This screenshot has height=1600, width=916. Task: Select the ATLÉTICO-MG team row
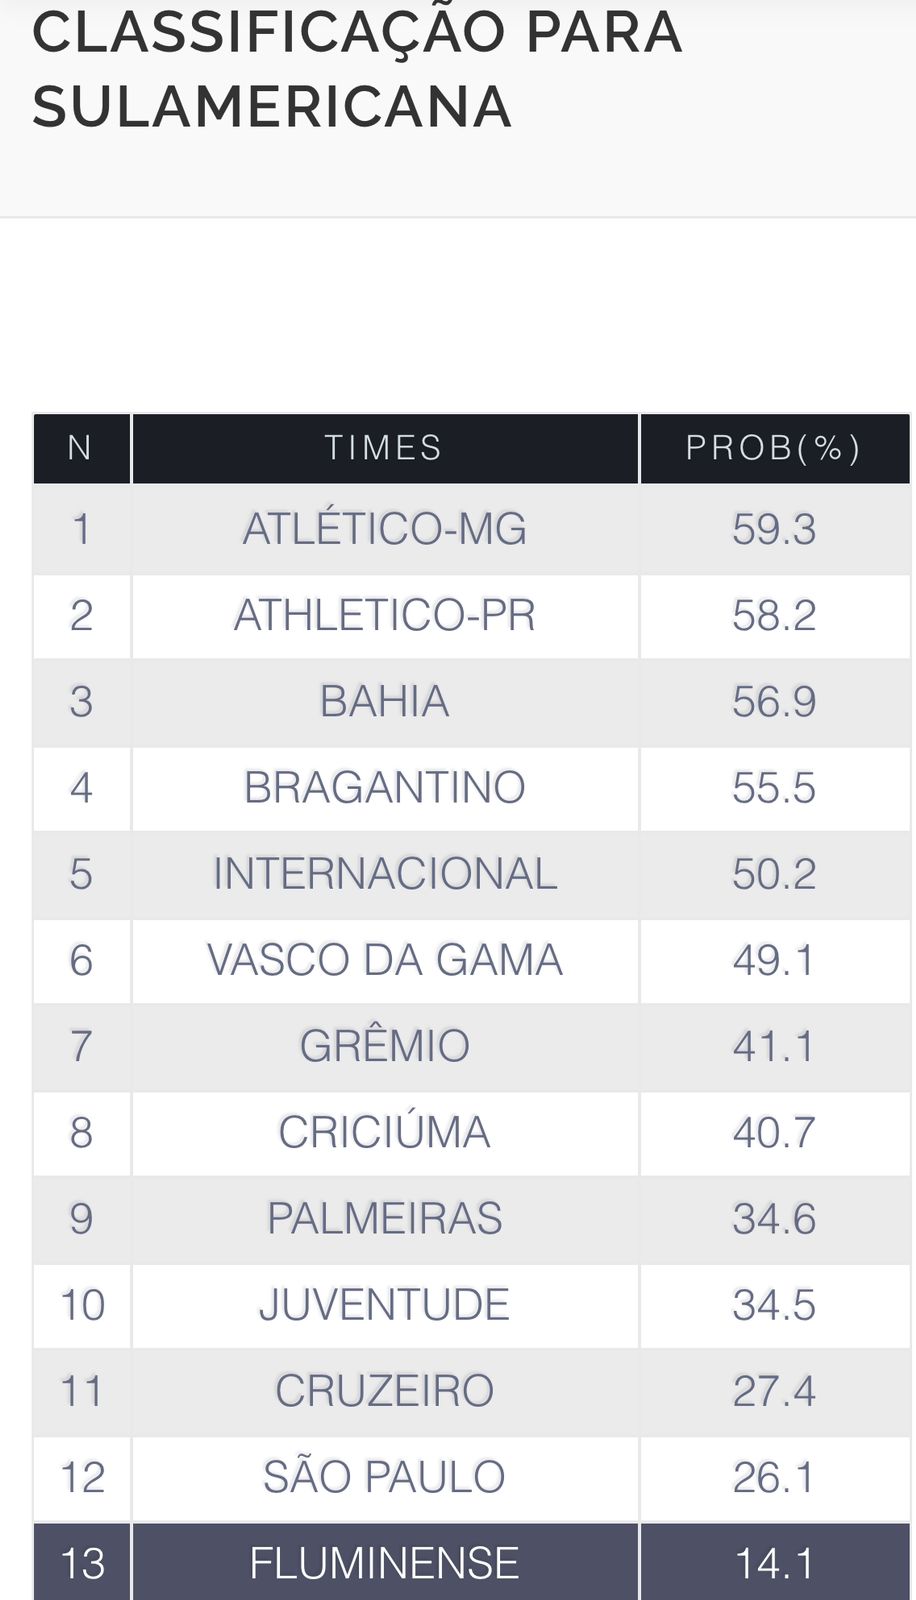472,529
